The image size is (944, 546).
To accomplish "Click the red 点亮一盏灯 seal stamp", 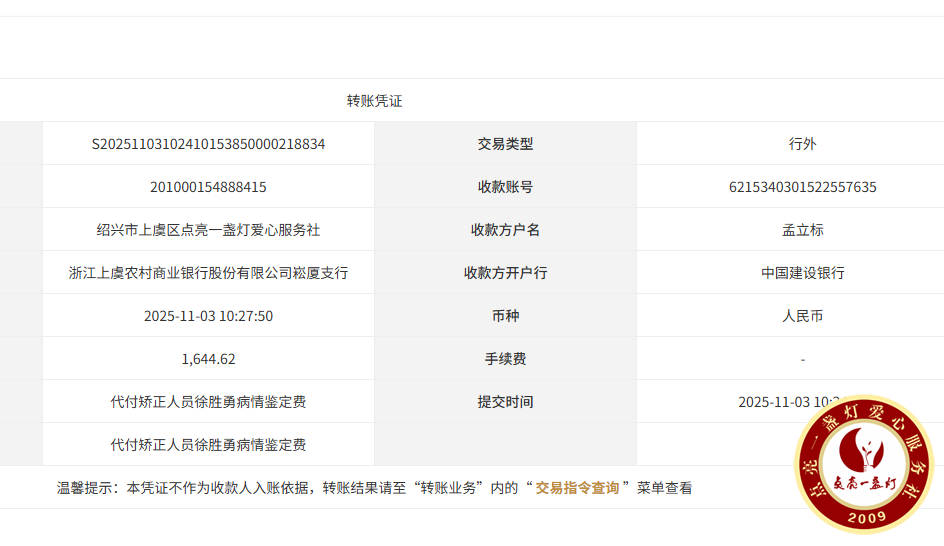I will click(863, 464).
